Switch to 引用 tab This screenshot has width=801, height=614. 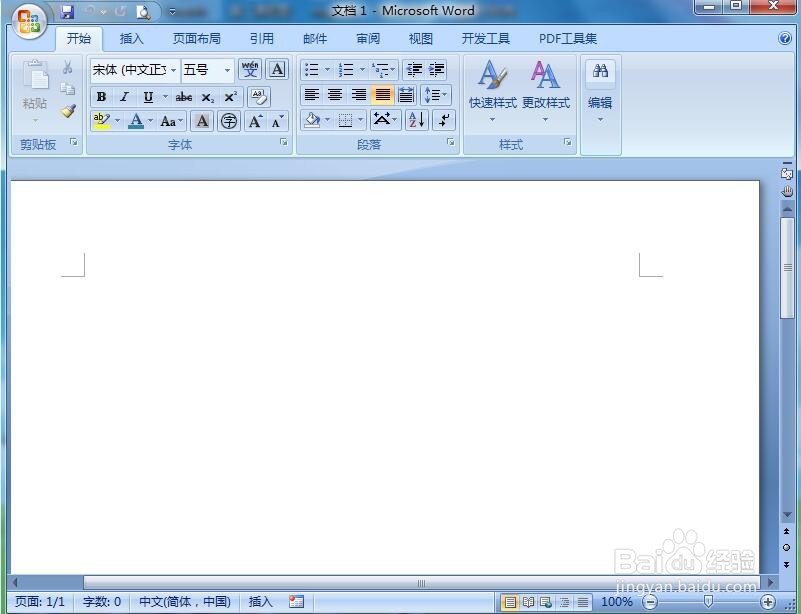pyautogui.click(x=262, y=39)
